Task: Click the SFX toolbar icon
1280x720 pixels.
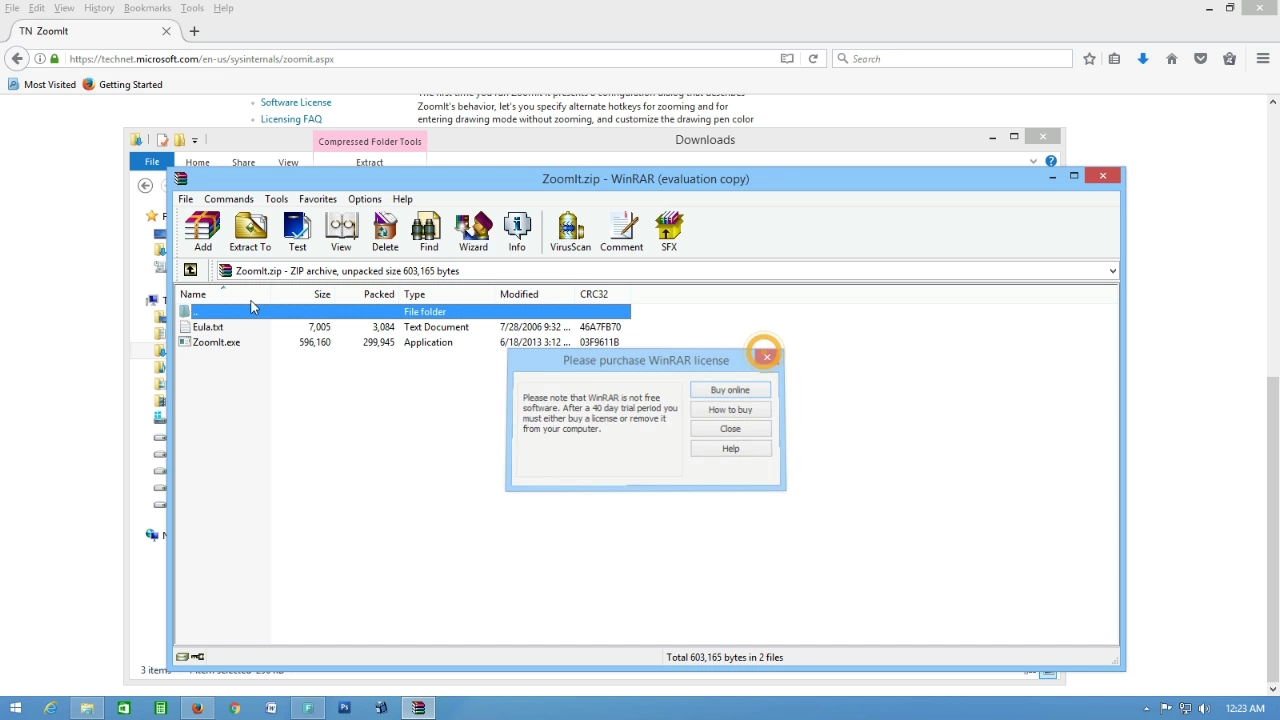Action: point(669,232)
